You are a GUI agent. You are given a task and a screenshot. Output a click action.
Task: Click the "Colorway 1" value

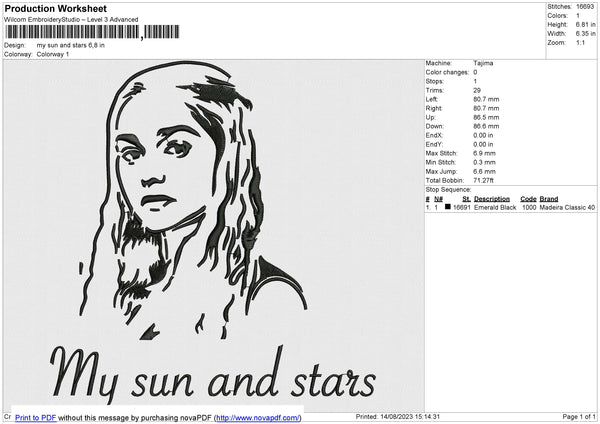point(53,54)
